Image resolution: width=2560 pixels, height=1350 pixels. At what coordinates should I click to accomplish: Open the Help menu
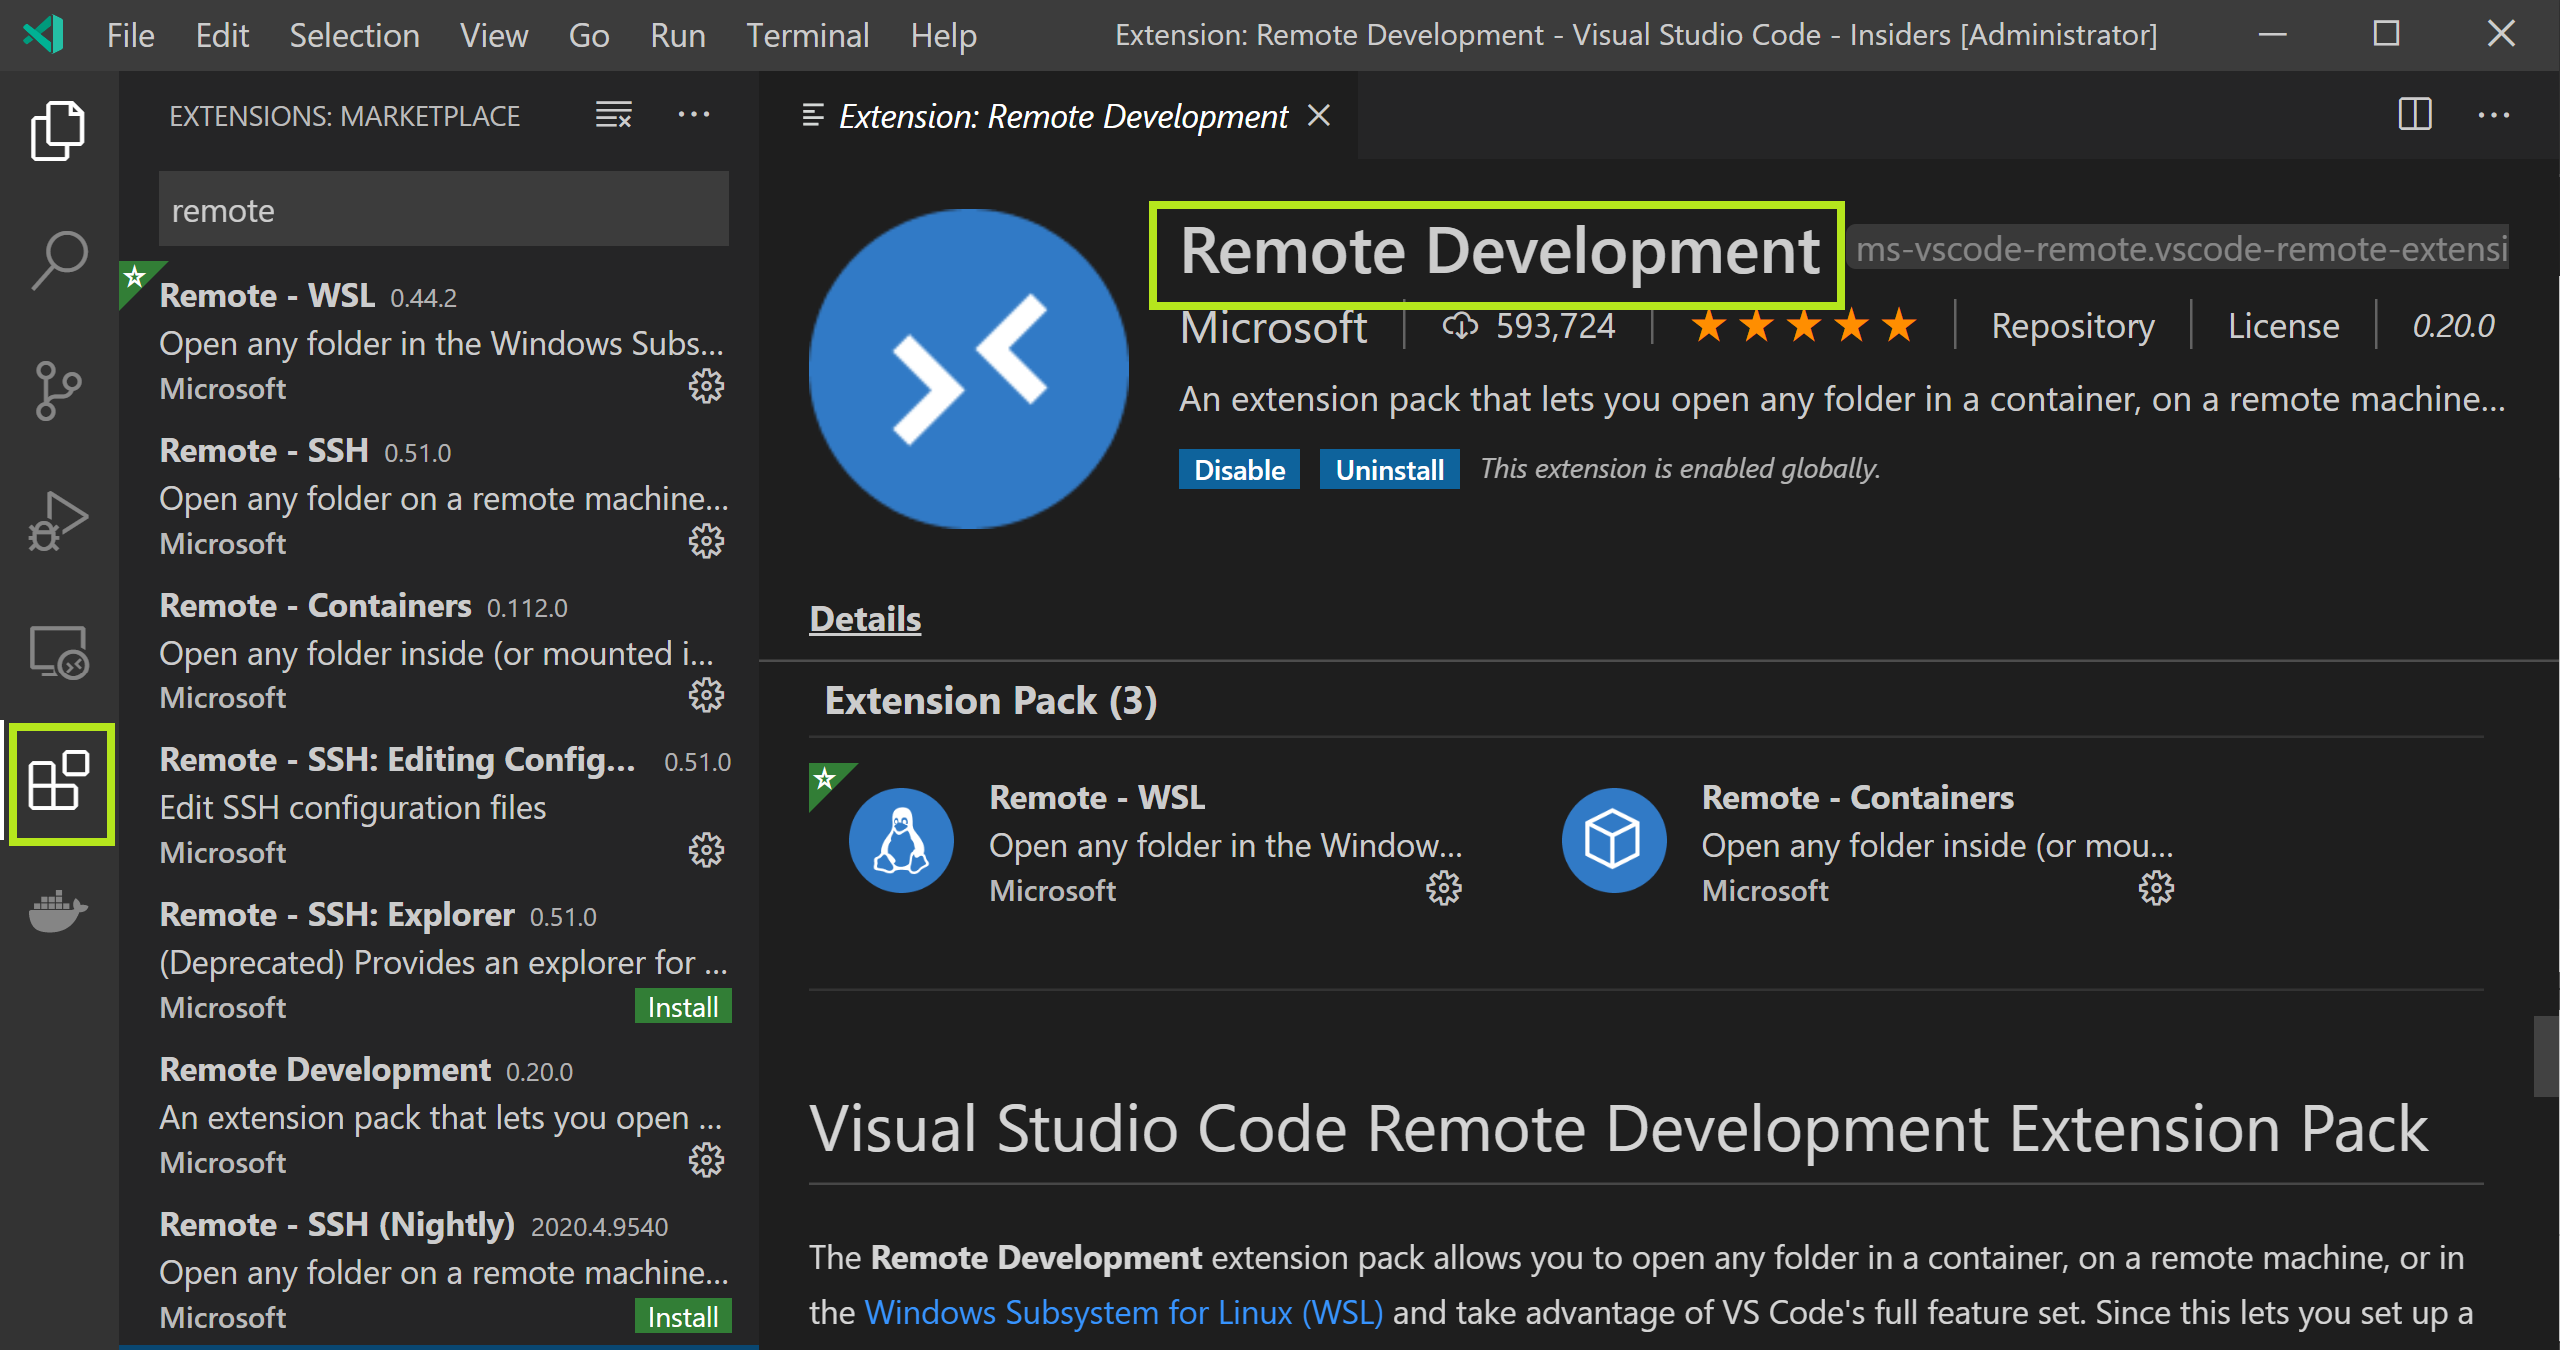(943, 36)
